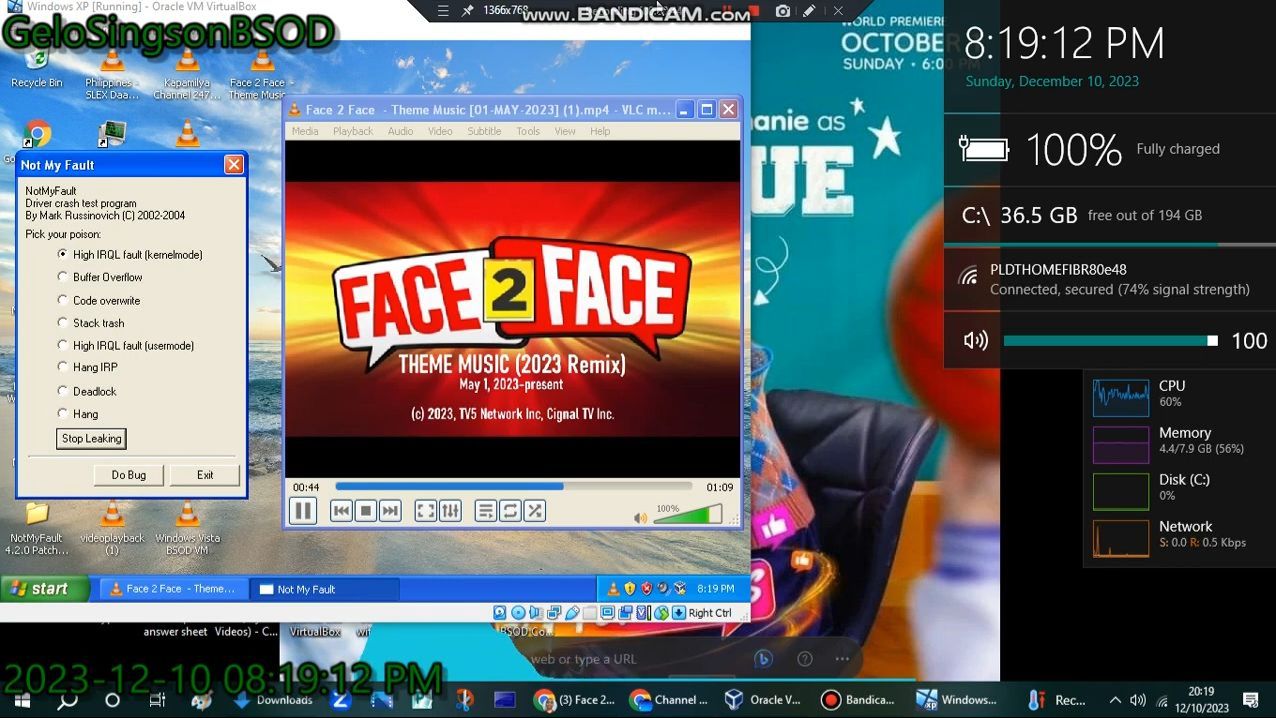Select High IRQL fault (usermode) option
1276x718 pixels.
pyautogui.click(x=126, y=345)
